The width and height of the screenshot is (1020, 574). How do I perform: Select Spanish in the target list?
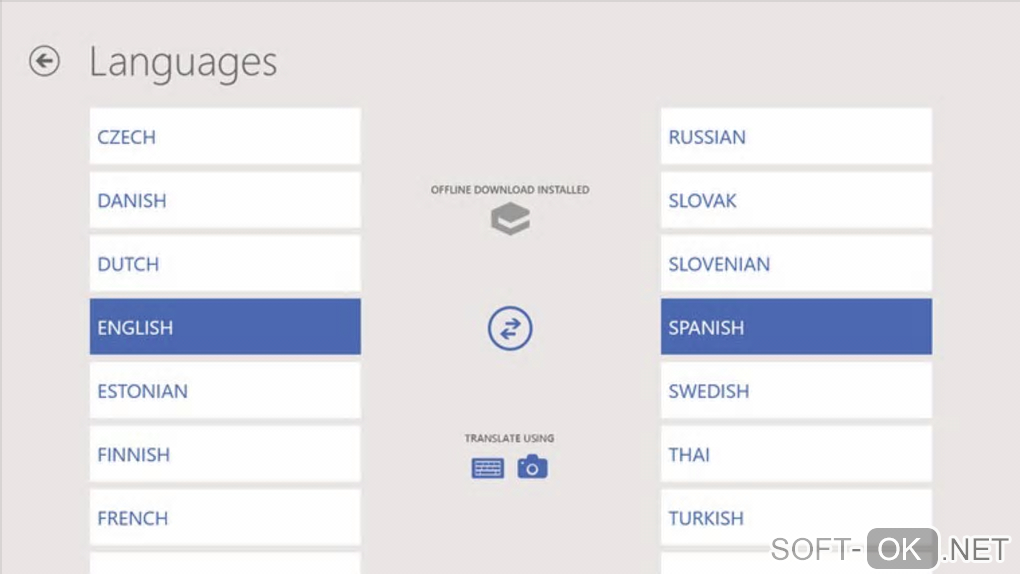click(796, 327)
